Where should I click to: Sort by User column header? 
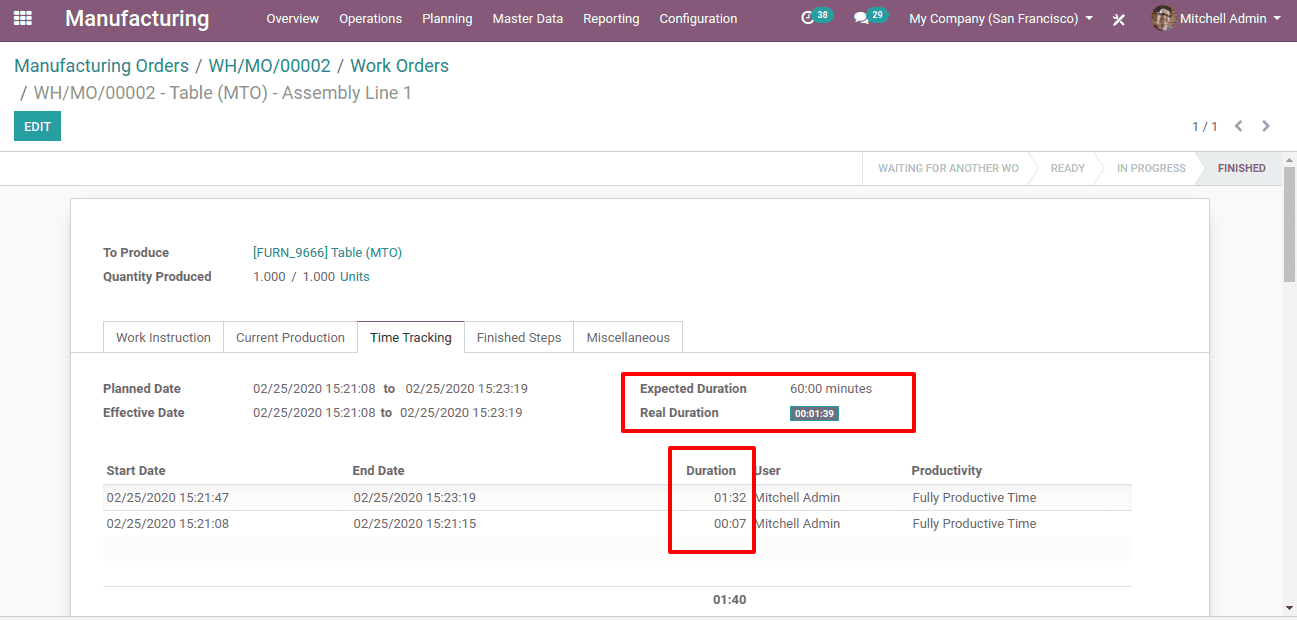pyautogui.click(x=768, y=470)
